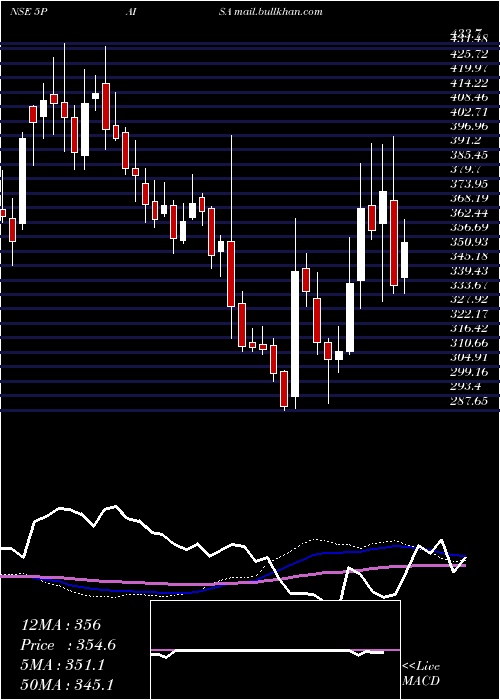Viewport: 500px width, 700px height.
Task: Click the <<Live MACD label
Action: click(421, 673)
